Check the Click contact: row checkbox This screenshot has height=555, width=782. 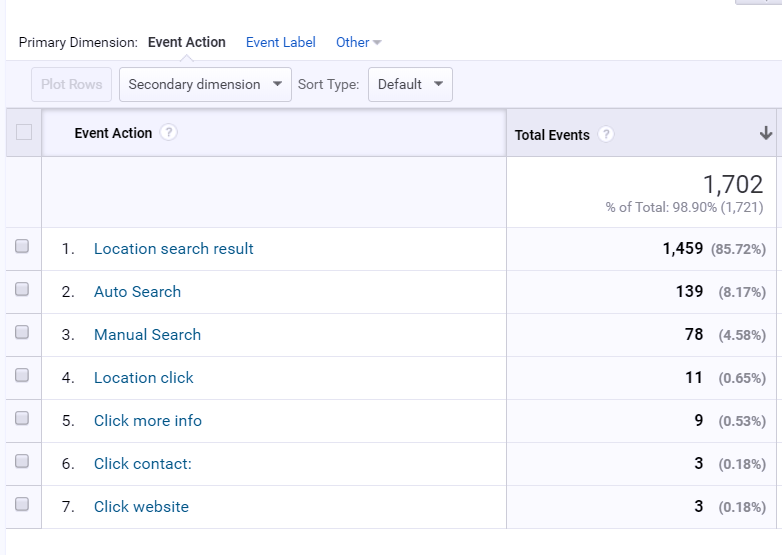tap(22, 461)
